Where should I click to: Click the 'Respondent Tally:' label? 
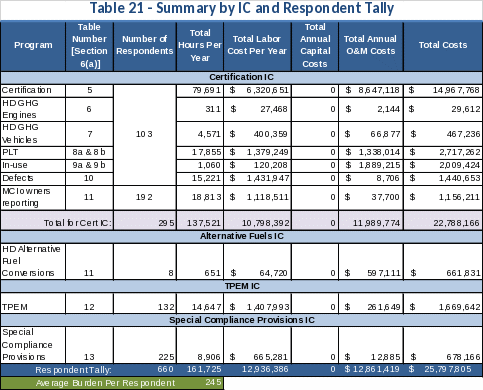pyautogui.click(x=73, y=370)
